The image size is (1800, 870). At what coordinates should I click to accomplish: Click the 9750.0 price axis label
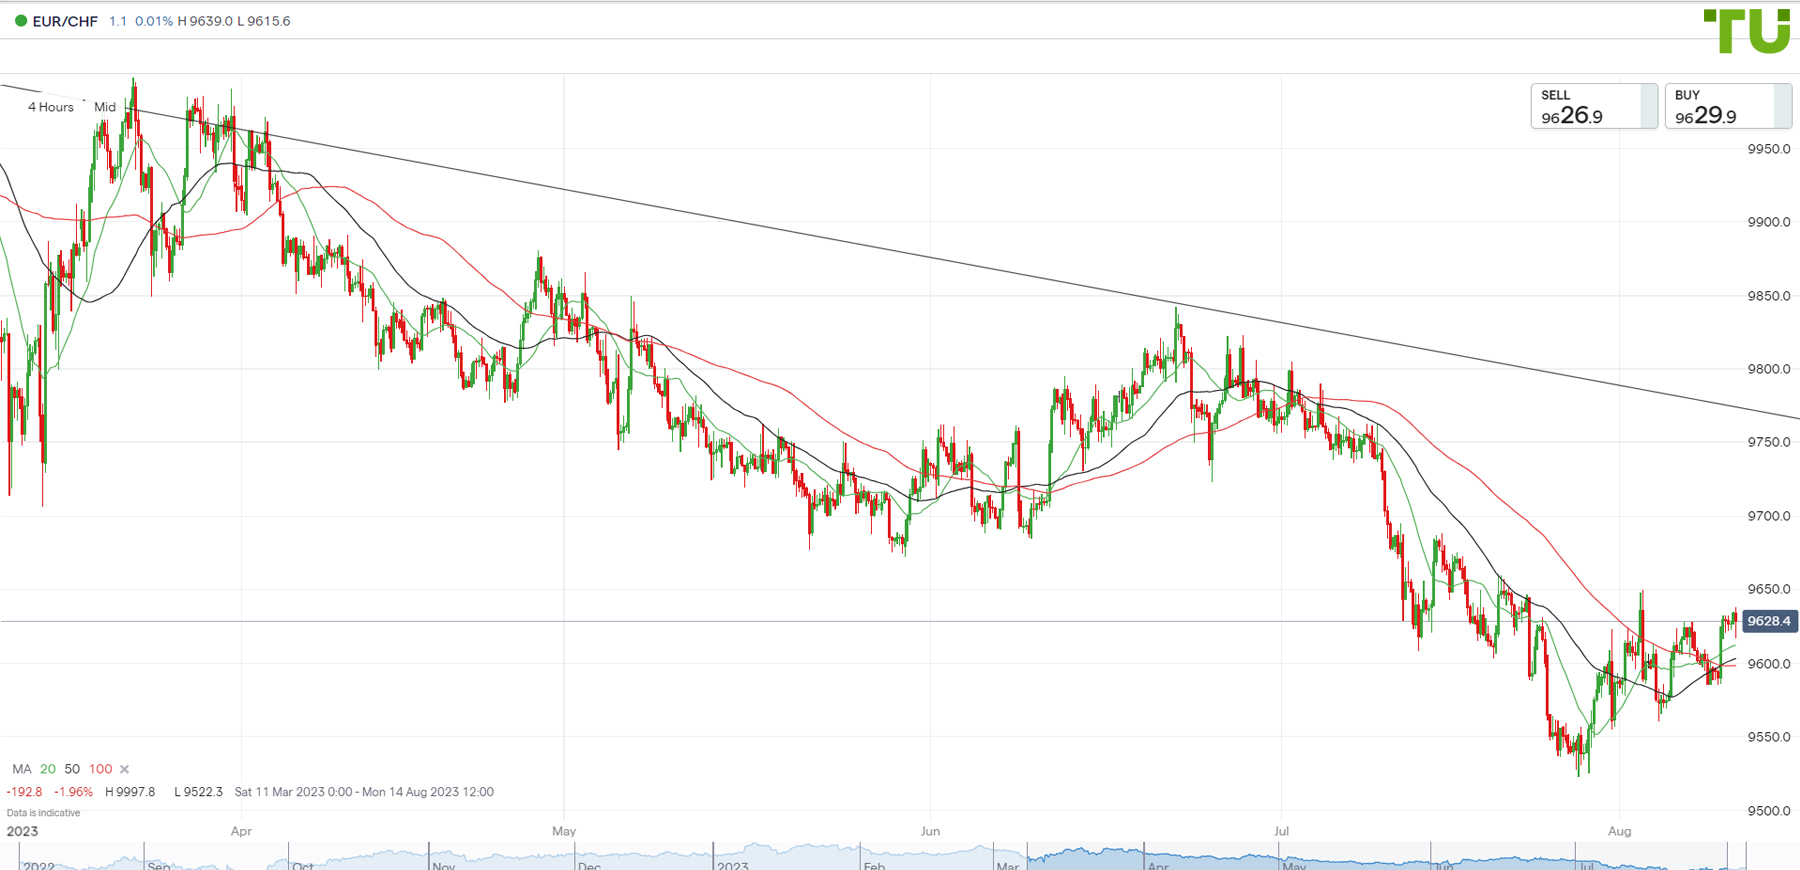click(x=1769, y=442)
